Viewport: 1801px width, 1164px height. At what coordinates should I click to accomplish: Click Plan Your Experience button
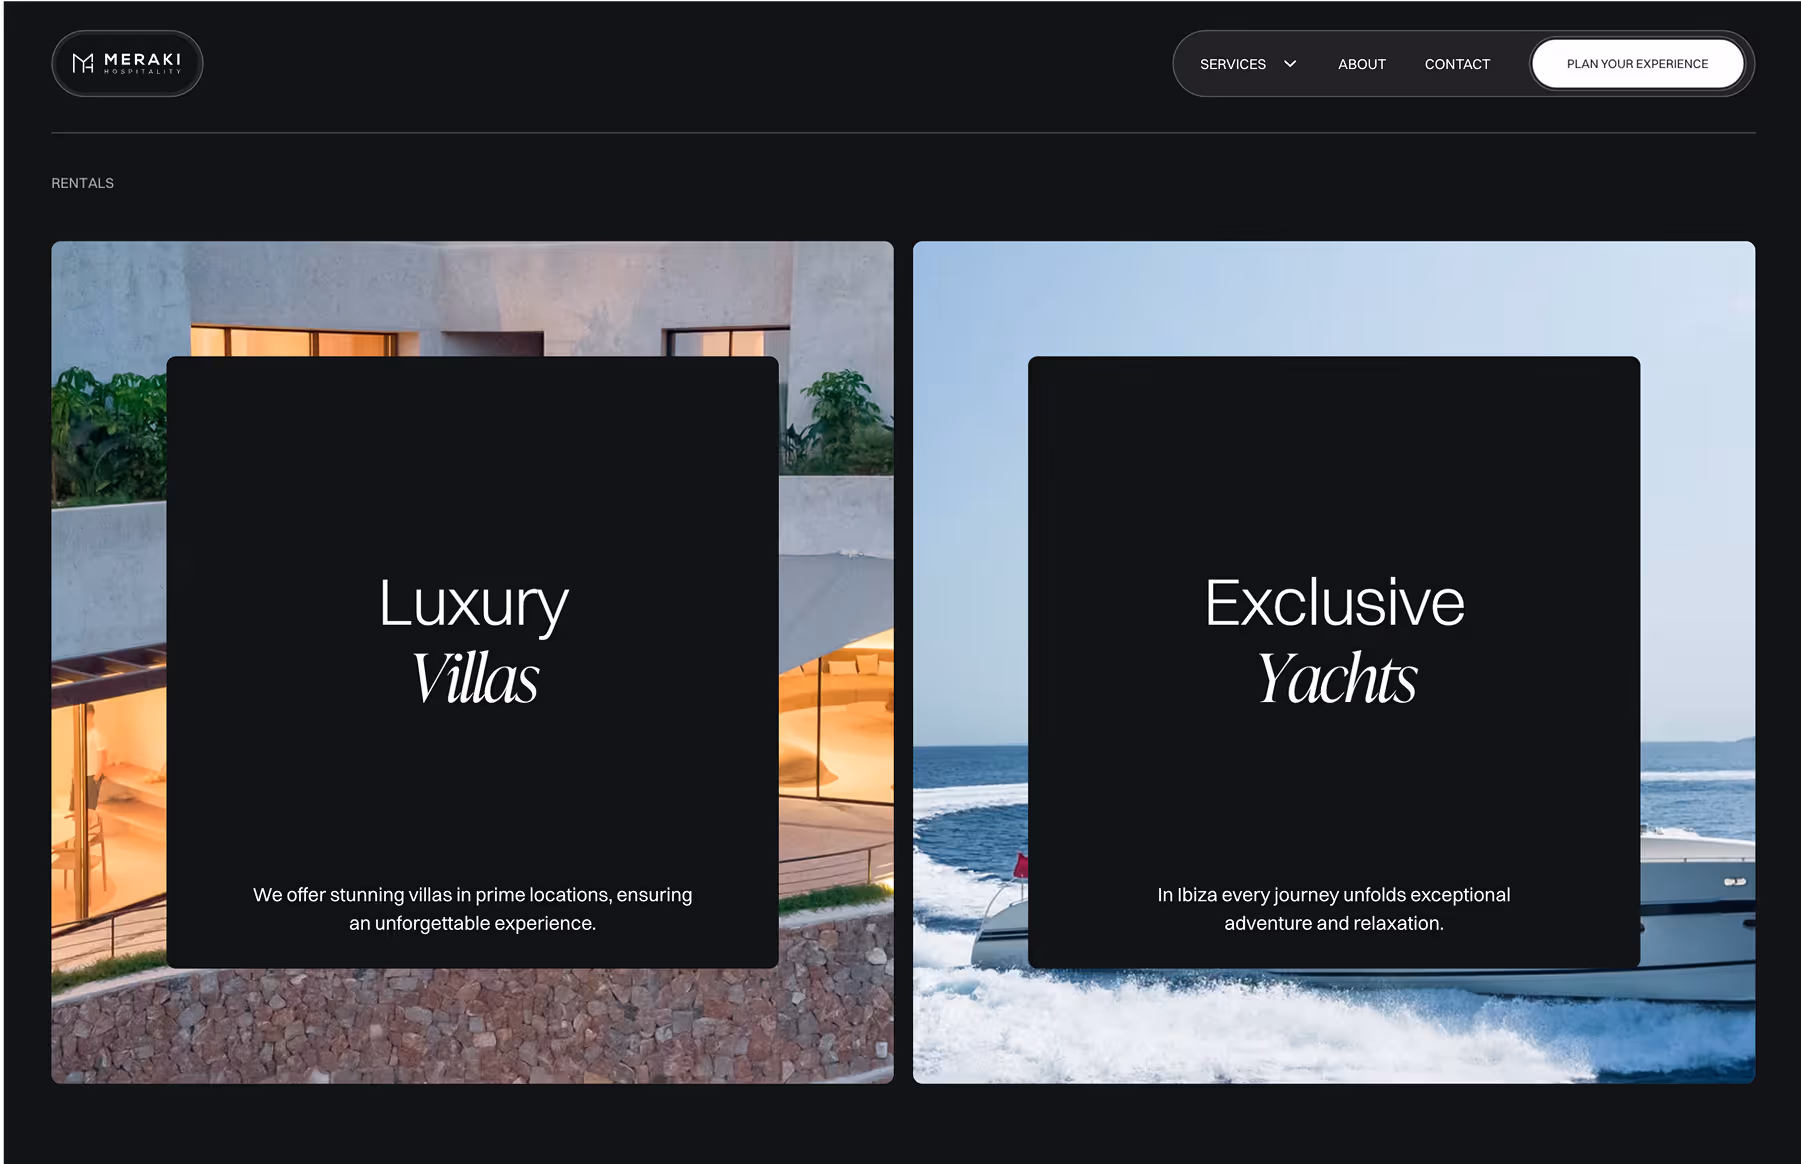pos(1637,64)
